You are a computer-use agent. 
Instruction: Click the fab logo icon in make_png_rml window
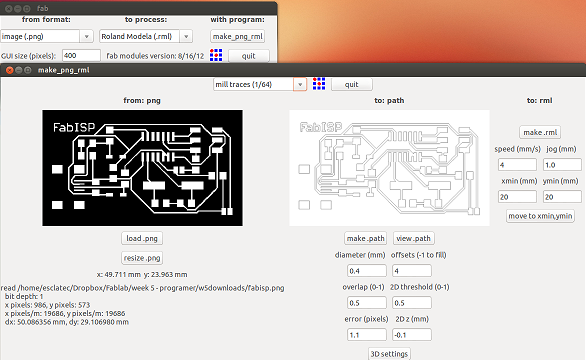319,84
